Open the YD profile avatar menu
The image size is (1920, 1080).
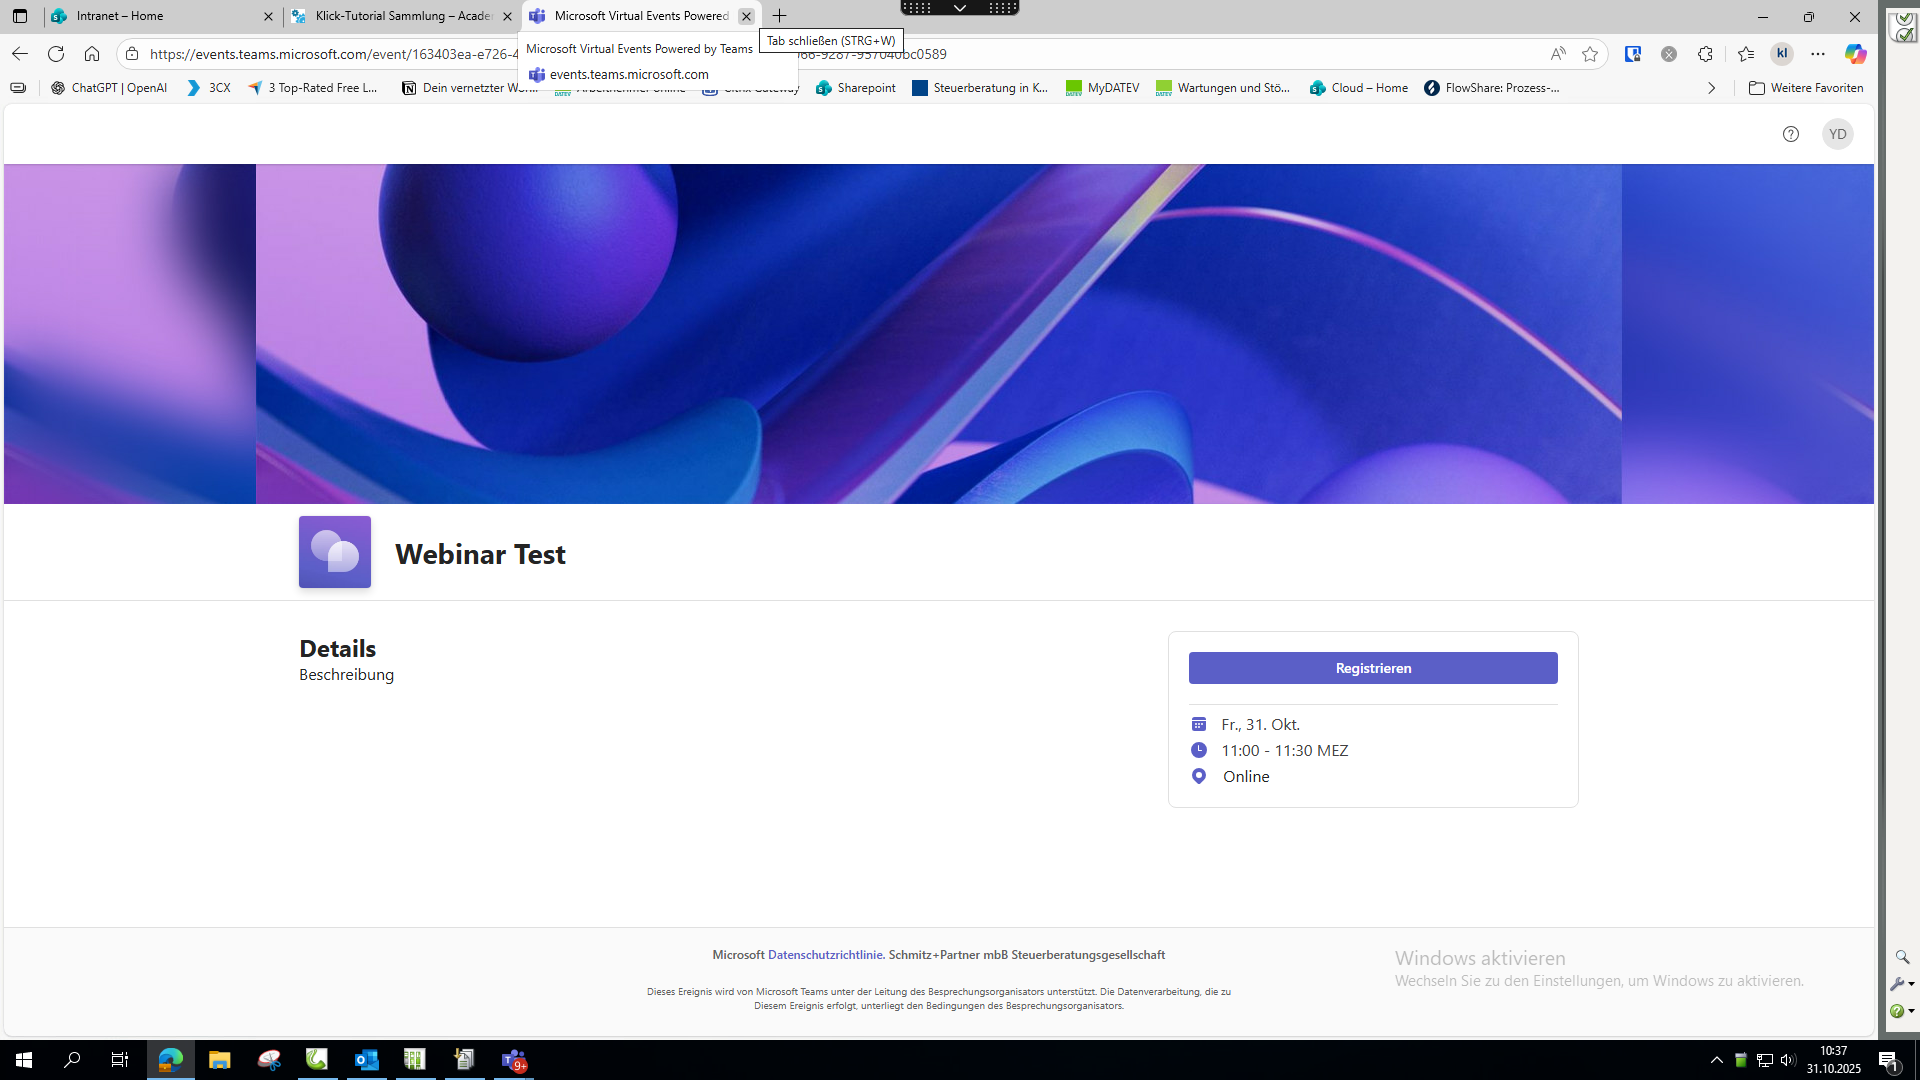tap(1837, 134)
